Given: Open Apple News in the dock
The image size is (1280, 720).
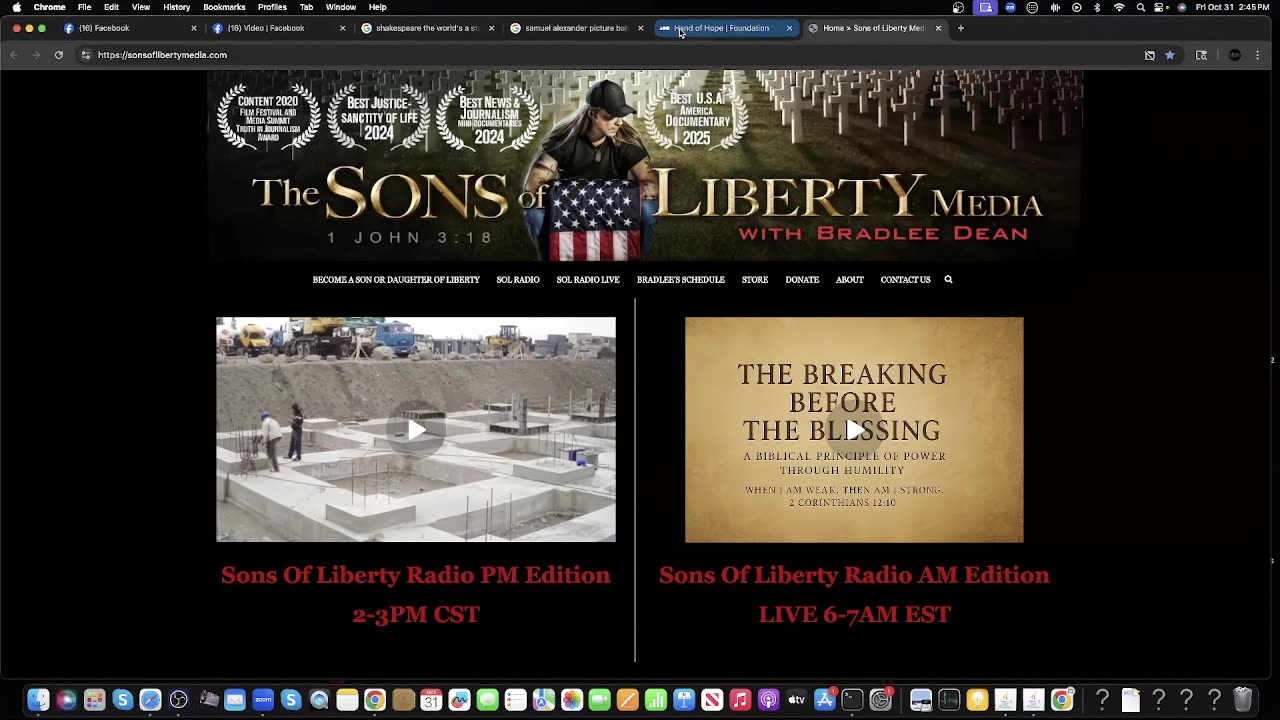Looking at the screenshot, I should tap(712, 700).
